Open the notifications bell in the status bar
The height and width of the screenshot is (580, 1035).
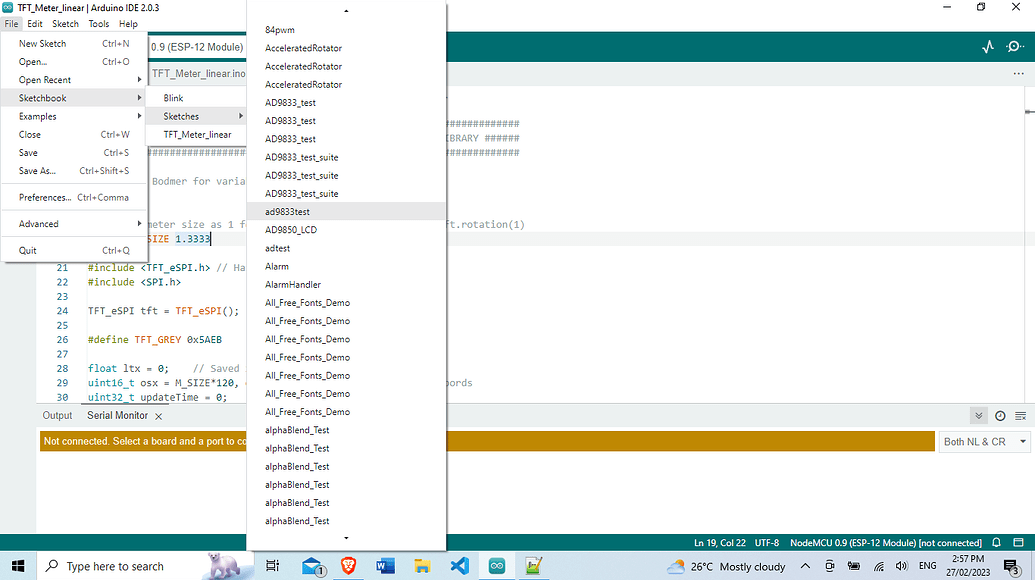[x=995, y=542]
